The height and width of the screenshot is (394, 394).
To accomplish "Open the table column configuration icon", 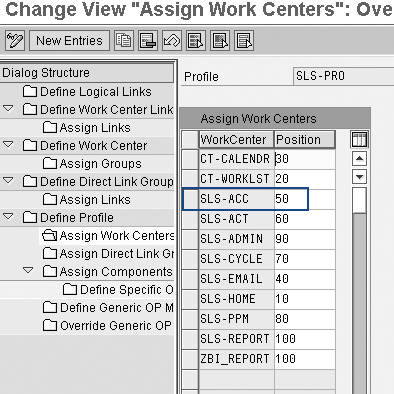I will [x=360, y=139].
